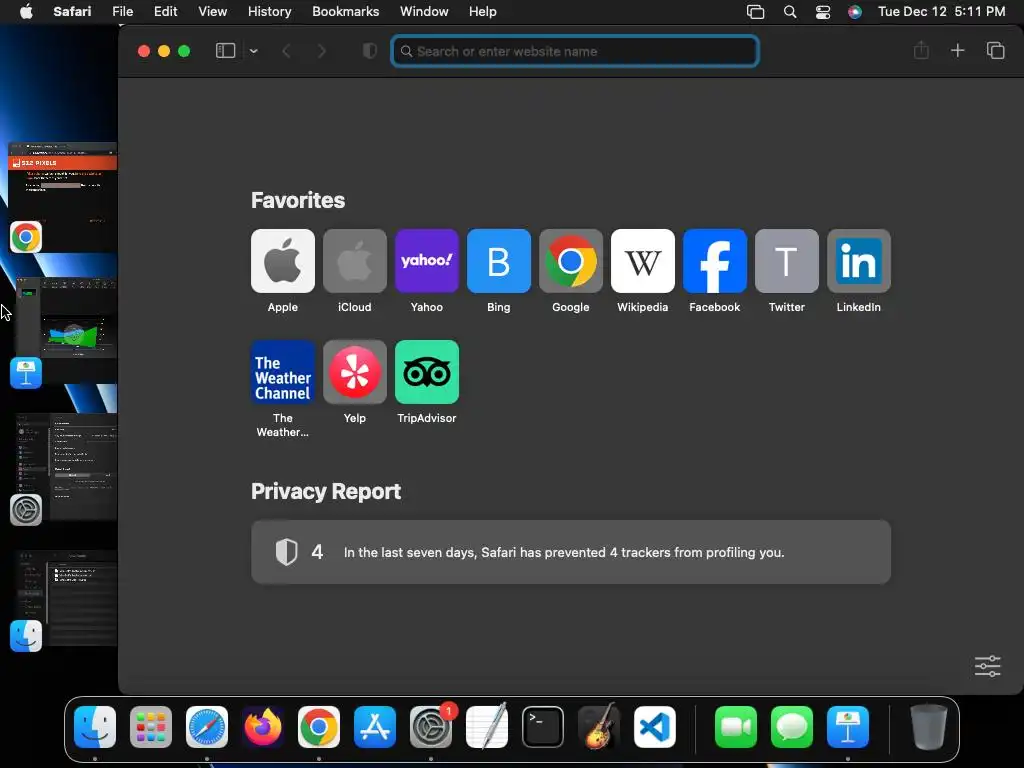Click Stage Manager icon in menu bar
This screenshot has width=1024, height=768.
click(x=756, y=12)
